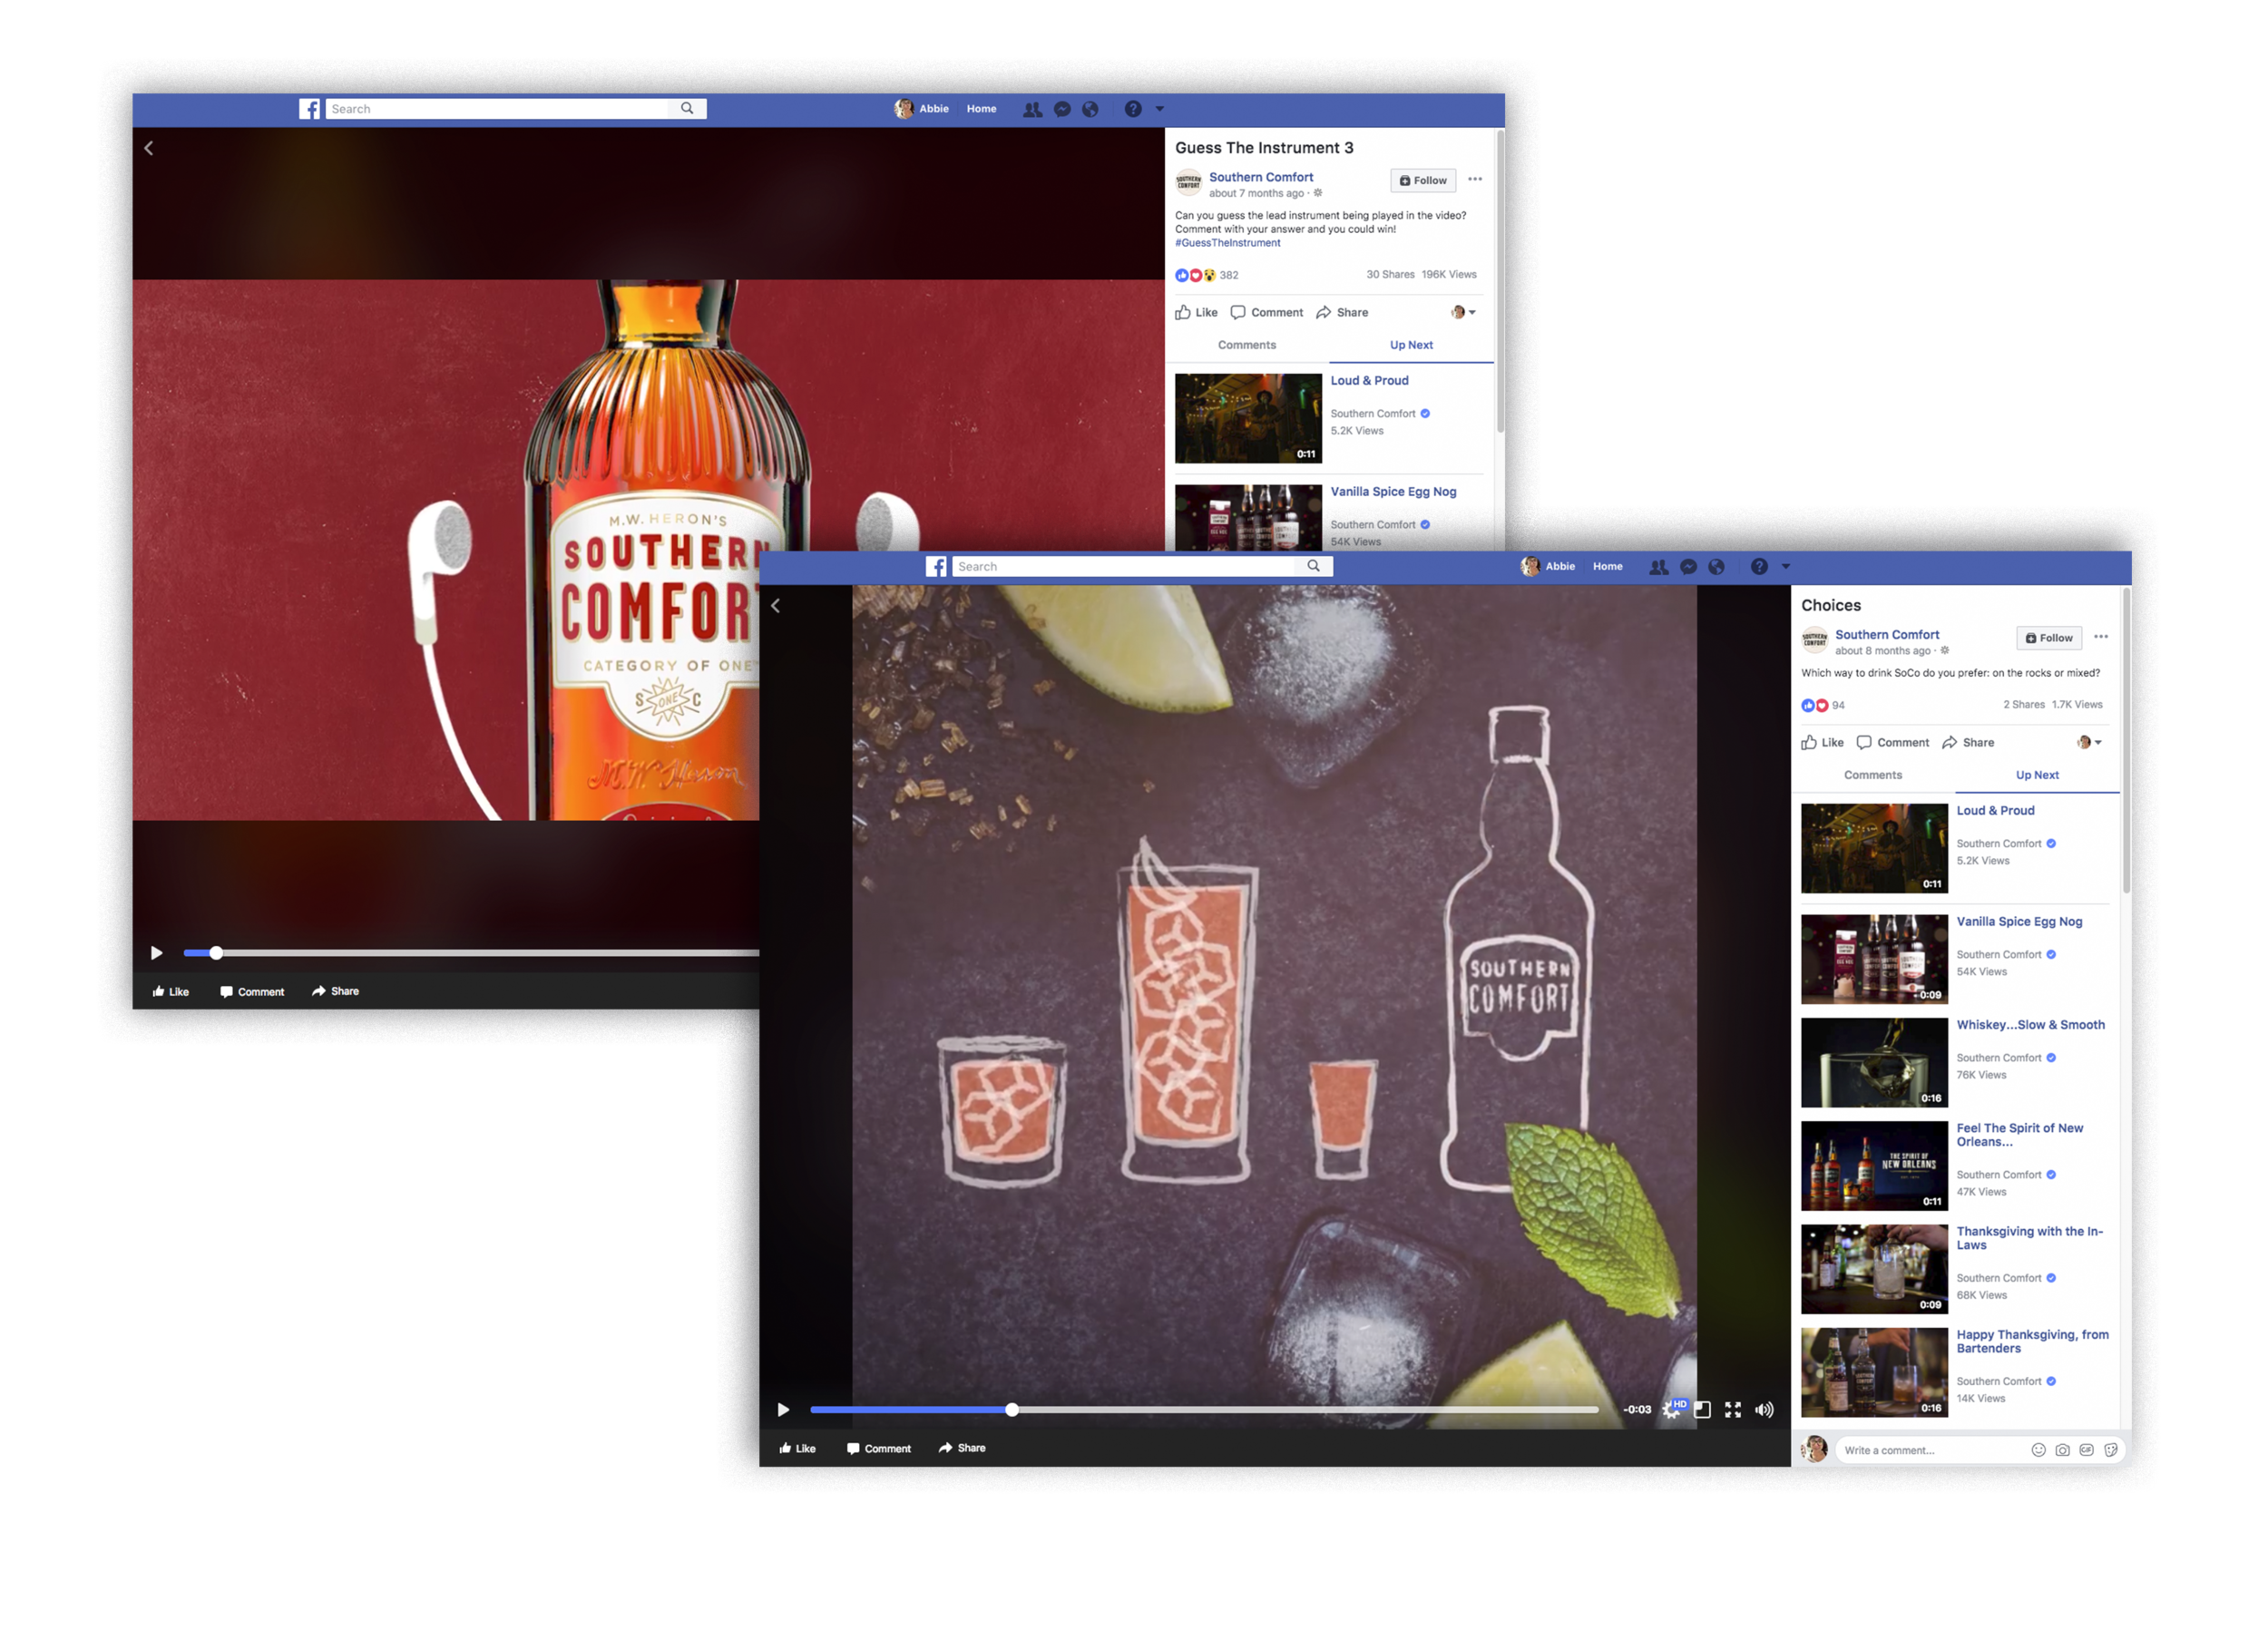Open Vanilla Spice Egg Nog thumbnail in Choices window
Screen dimensions: 2268x1649
[1874, 959]
